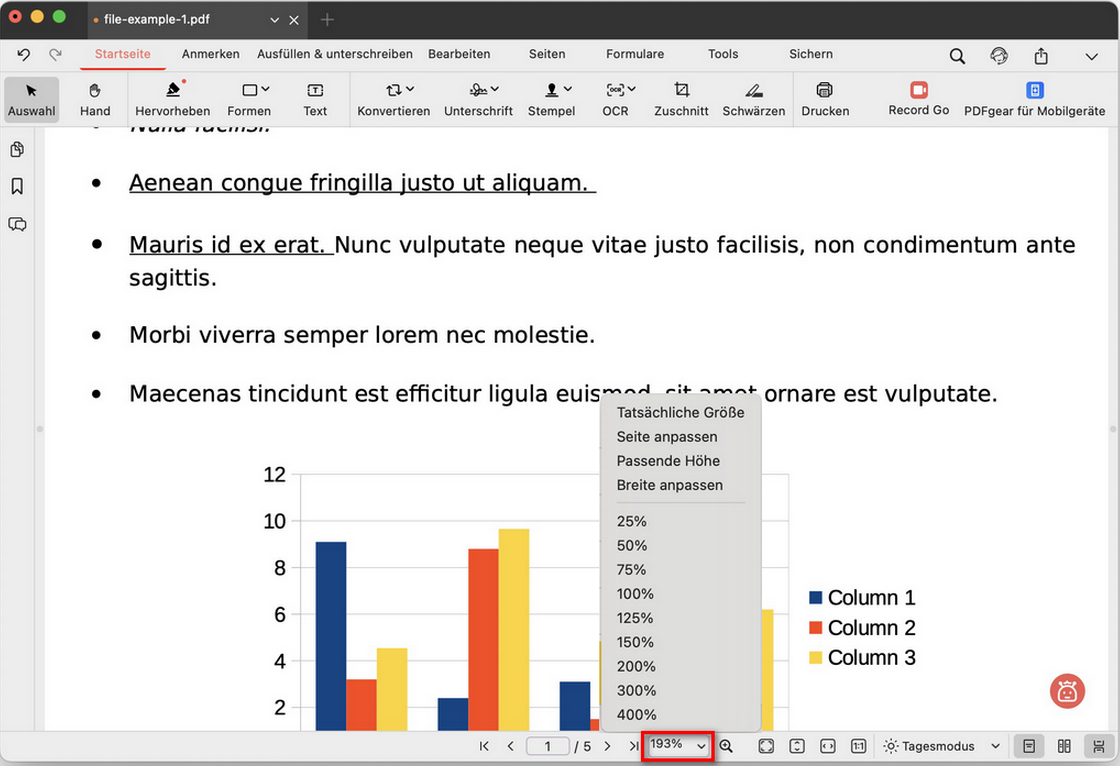Click the page number input field
Screen dimensions: 1120x766
pos(547,746)
